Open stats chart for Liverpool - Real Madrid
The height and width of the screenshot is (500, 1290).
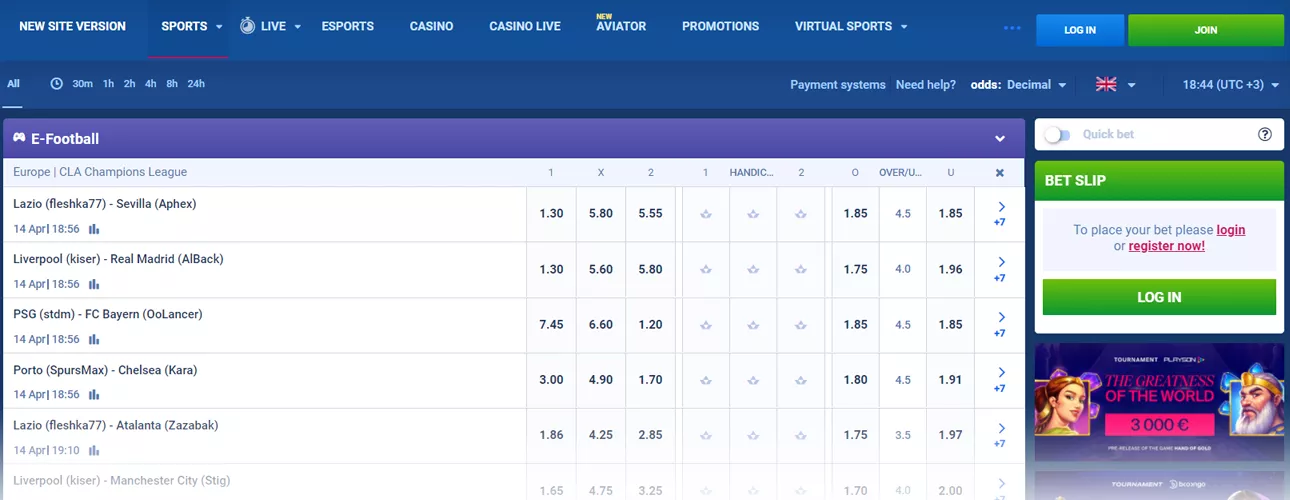point(94,284)
